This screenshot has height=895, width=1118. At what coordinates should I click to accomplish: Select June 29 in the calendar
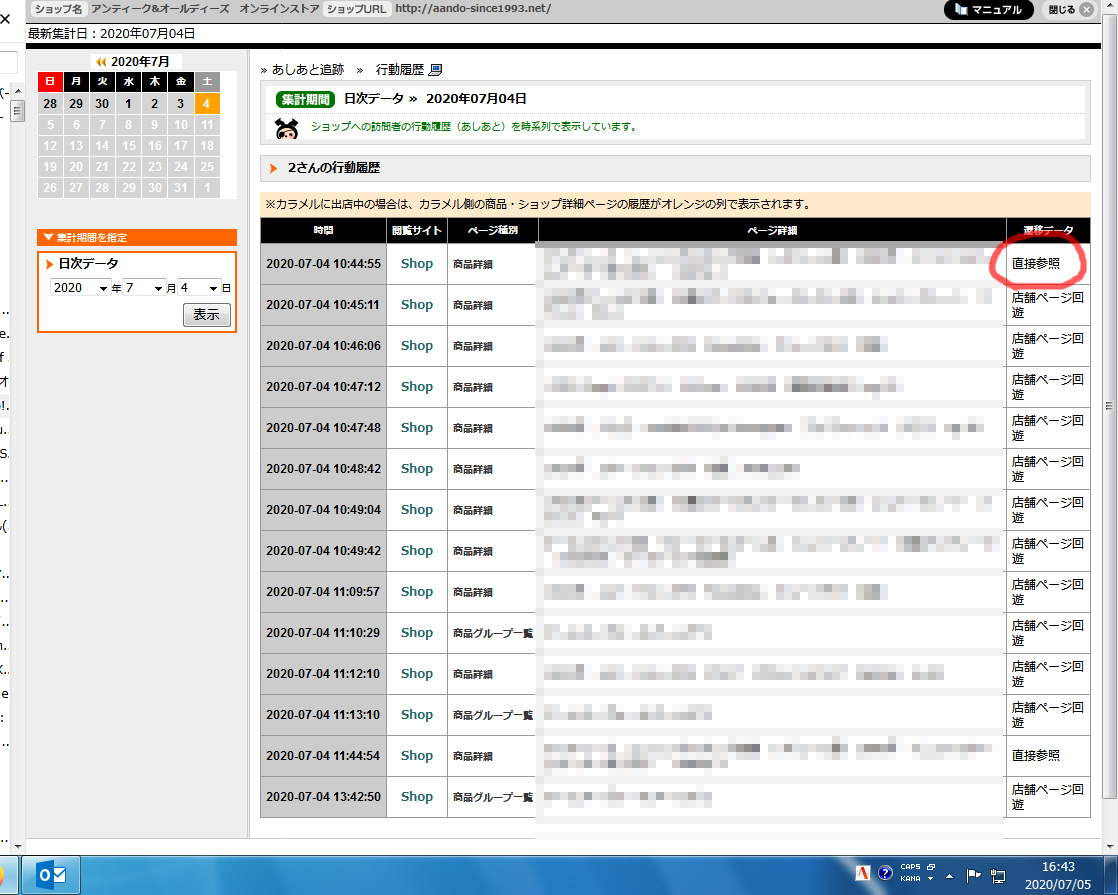[x=76, y=103]
